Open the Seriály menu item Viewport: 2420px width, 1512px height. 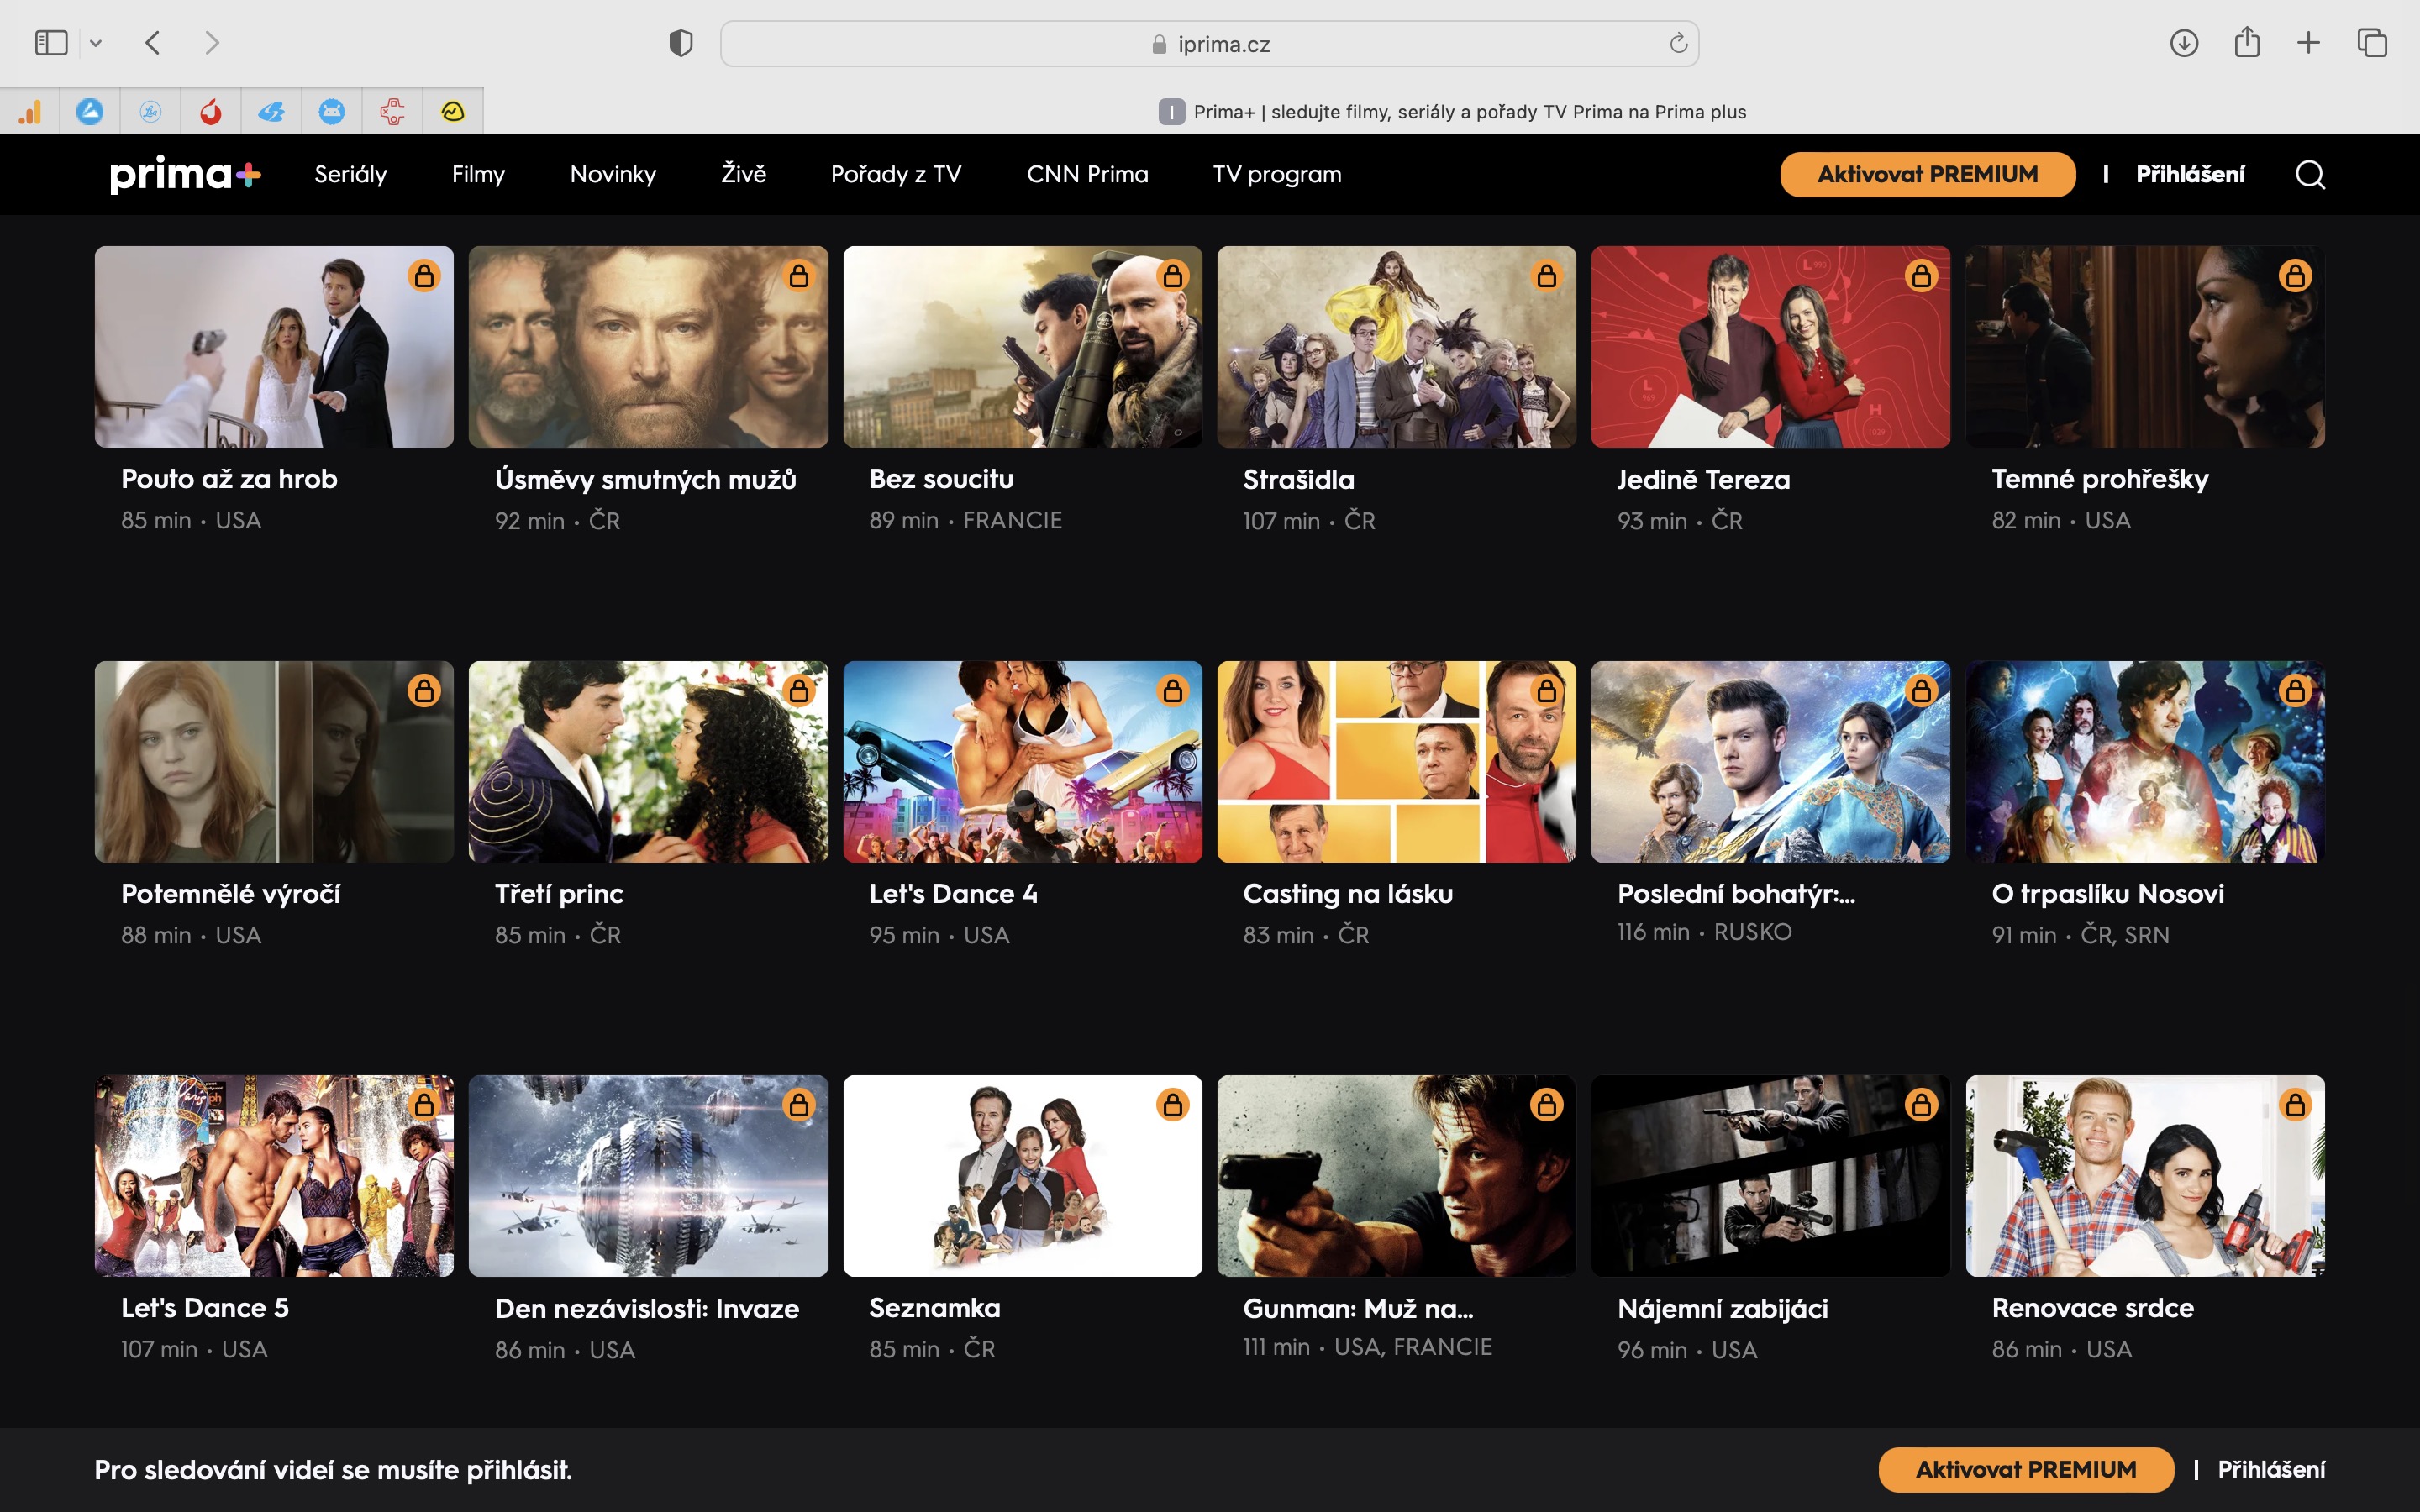tap(350, 175)
